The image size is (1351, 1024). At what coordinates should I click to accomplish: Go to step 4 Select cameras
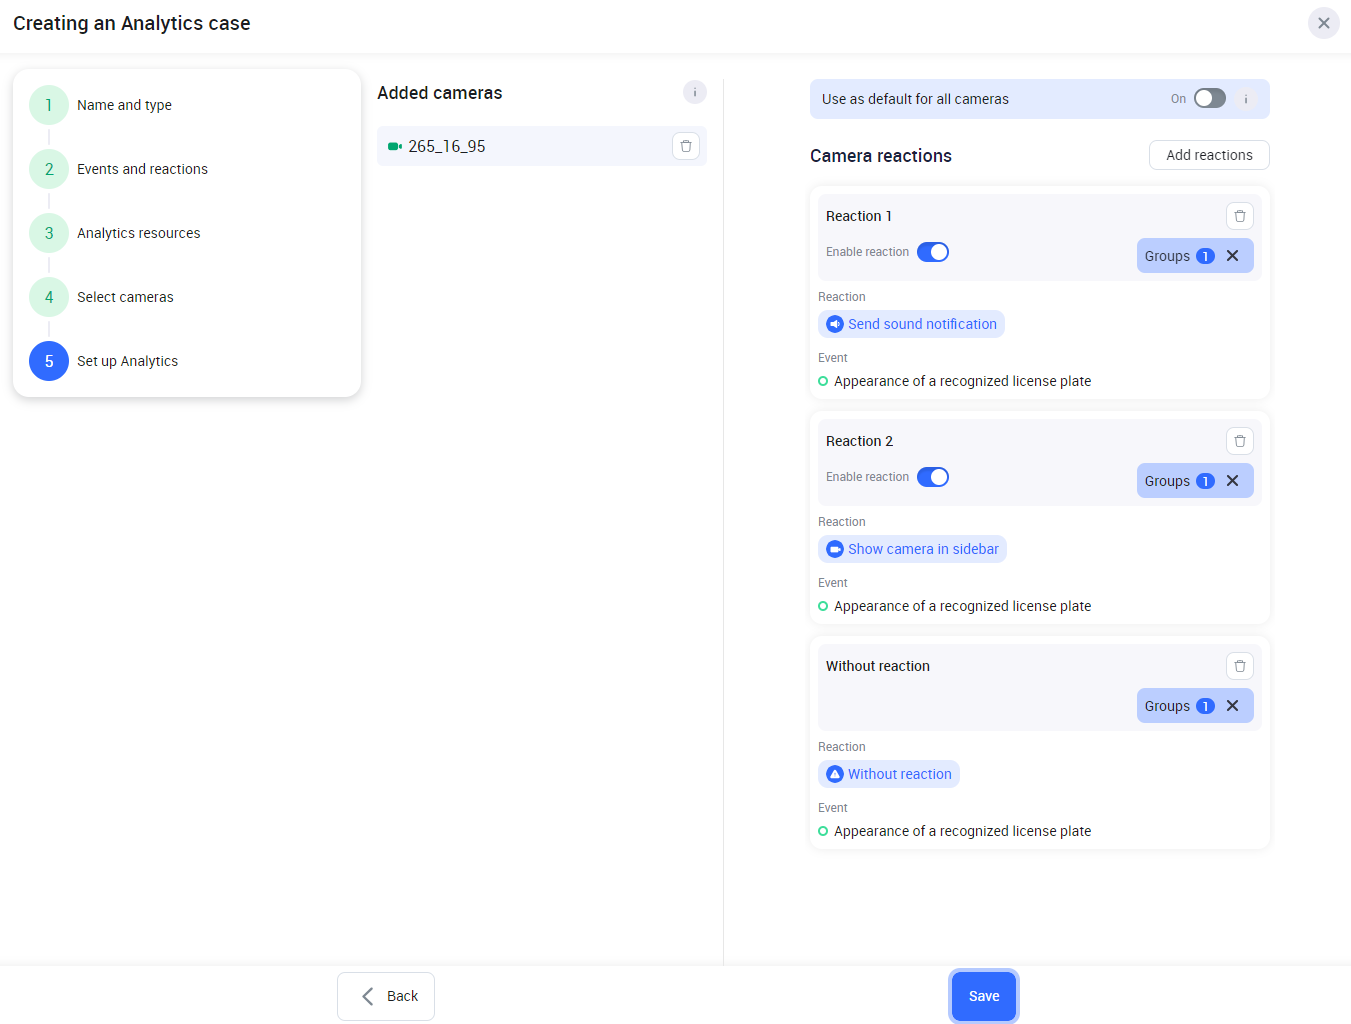(x=125, y=297)
